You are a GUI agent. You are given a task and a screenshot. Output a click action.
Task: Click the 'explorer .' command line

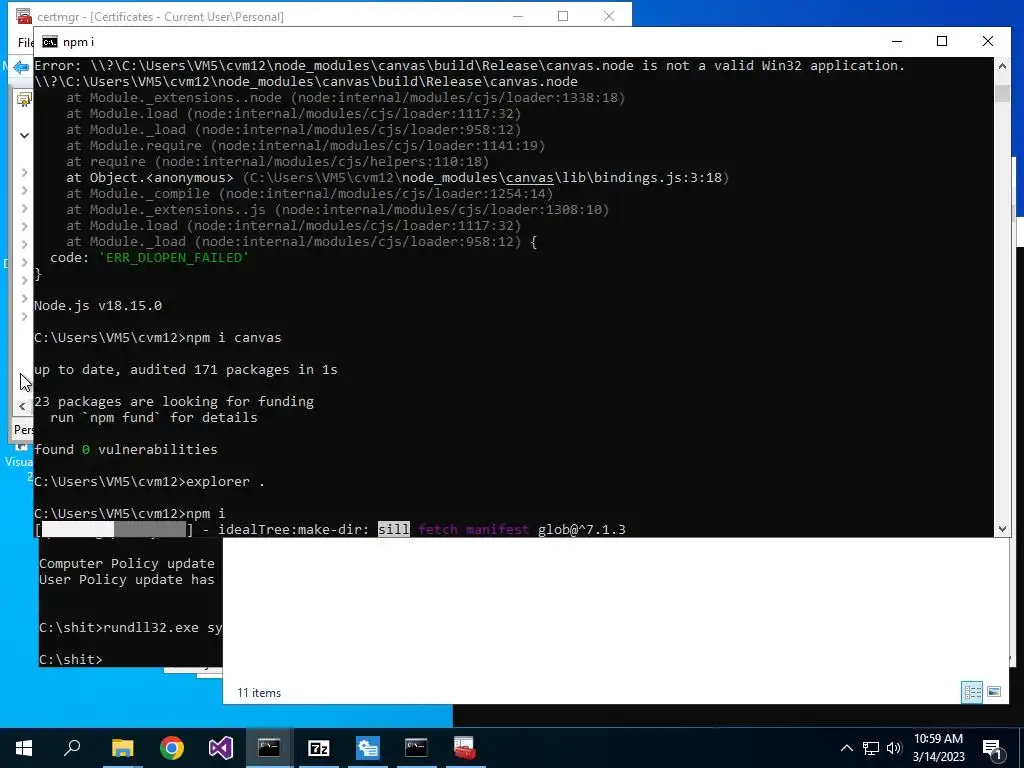point(150,481)
